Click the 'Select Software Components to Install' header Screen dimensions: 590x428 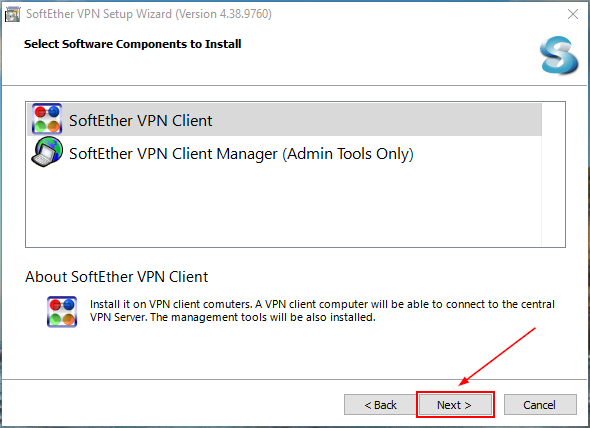pyautogui.click(x=132, y=44)
